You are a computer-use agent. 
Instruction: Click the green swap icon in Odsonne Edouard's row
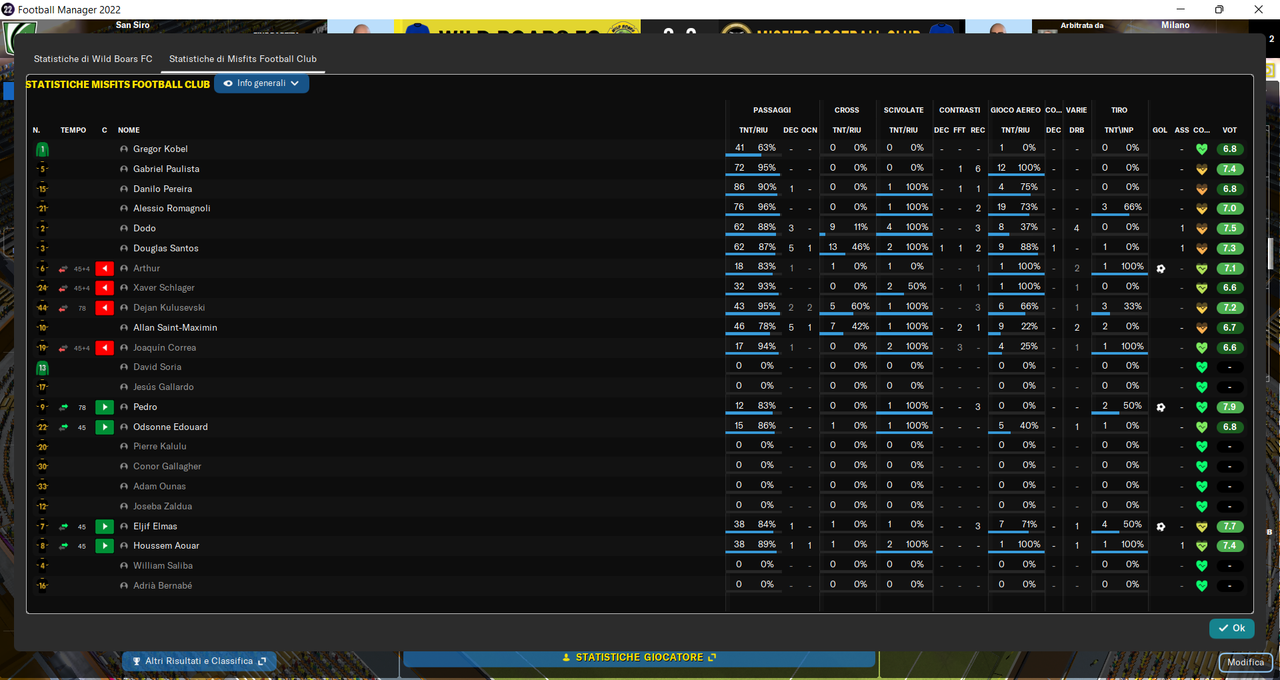[x=64, y=427]
